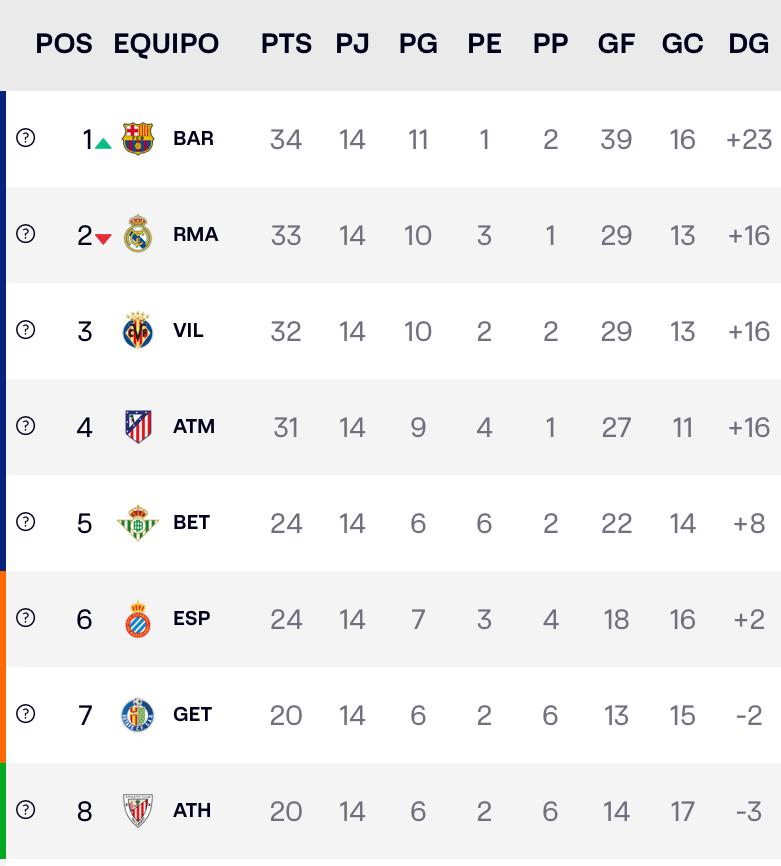Click the help icon in Getafe's row

pos(26,714)
